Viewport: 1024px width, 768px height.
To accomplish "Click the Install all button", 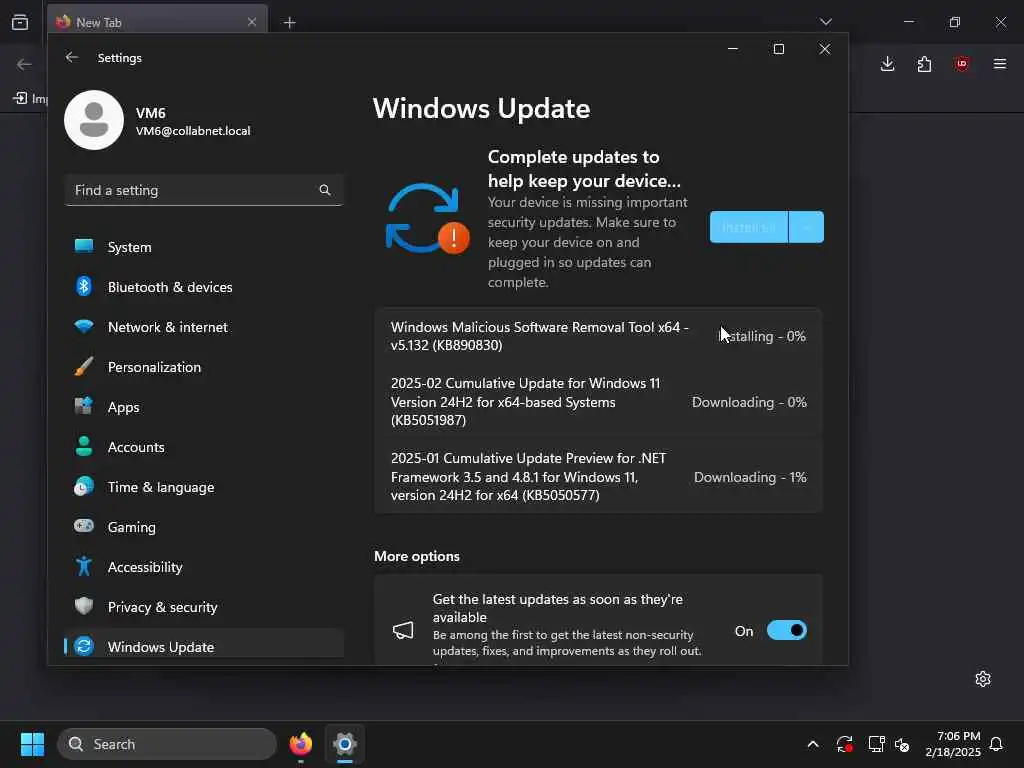I will [748, 227].
